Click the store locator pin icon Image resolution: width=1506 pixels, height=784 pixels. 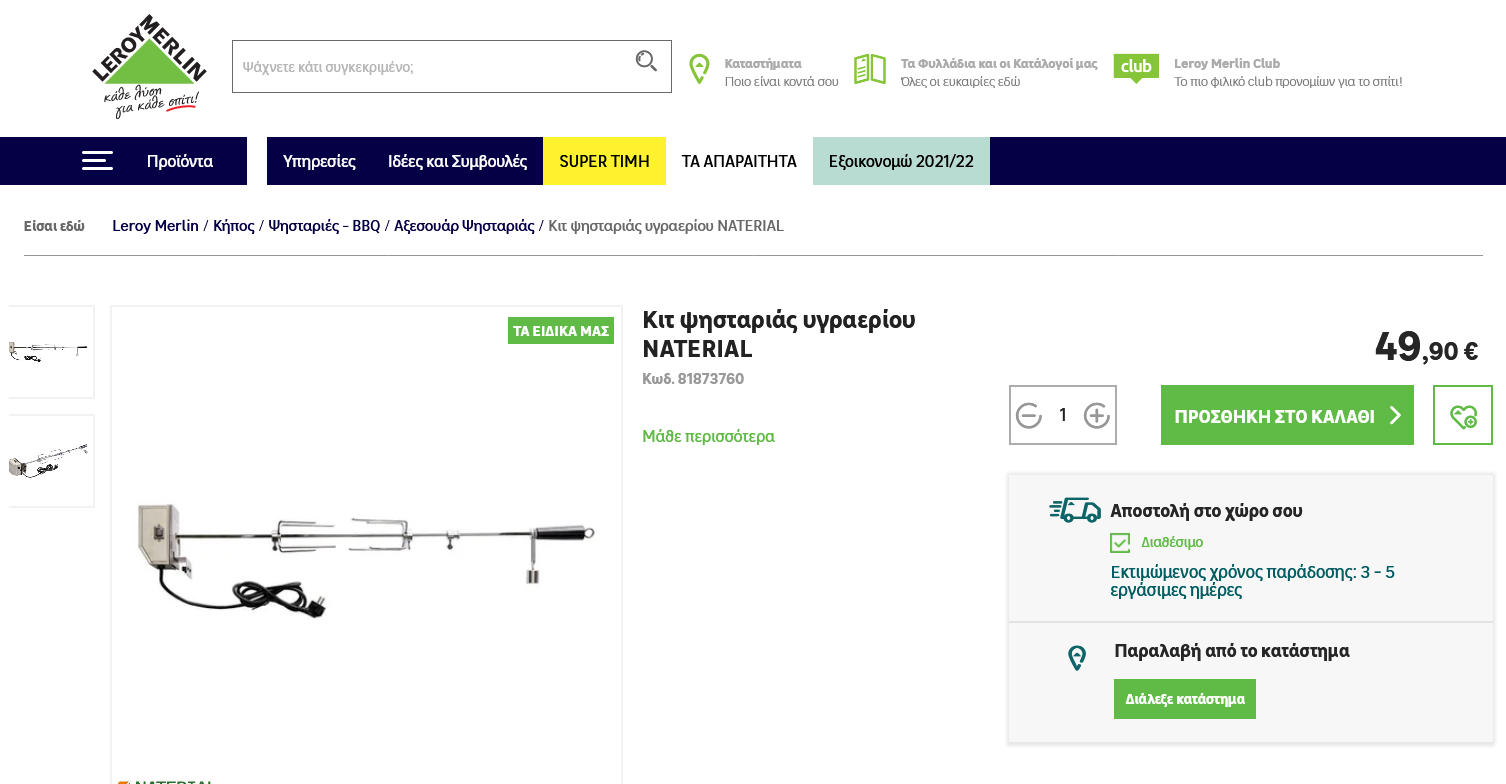tap(699, 69)
